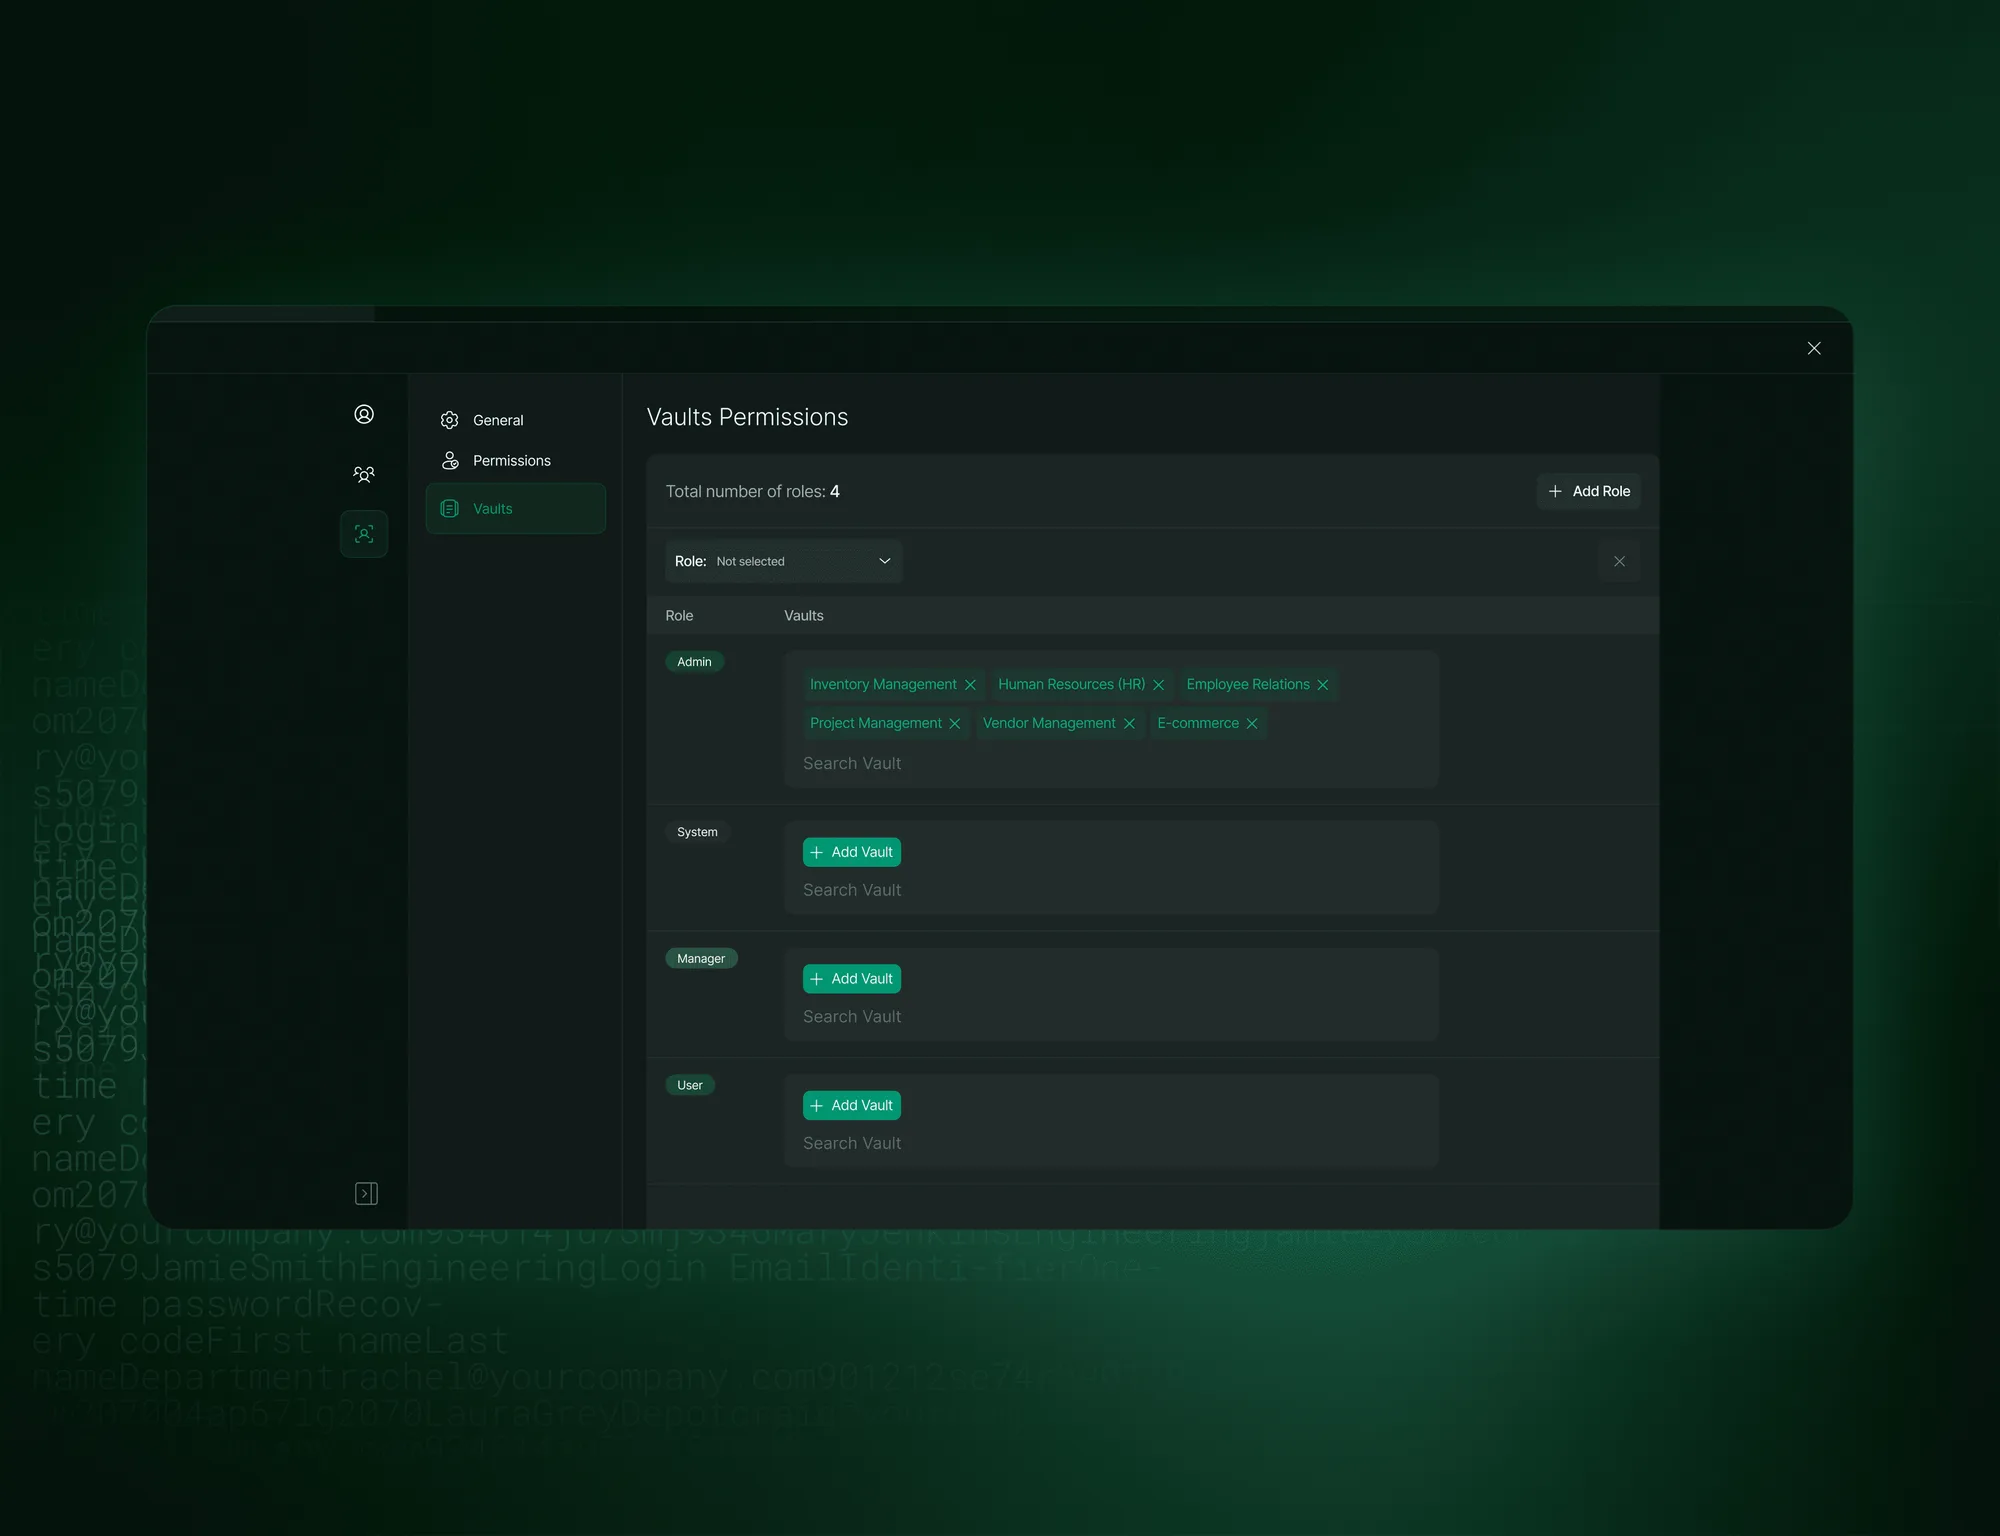The height and width of the screenshot is (1536, 2000).
Task: Expand the sidebar with the panel icon
Action: (x=366, y=1193)
